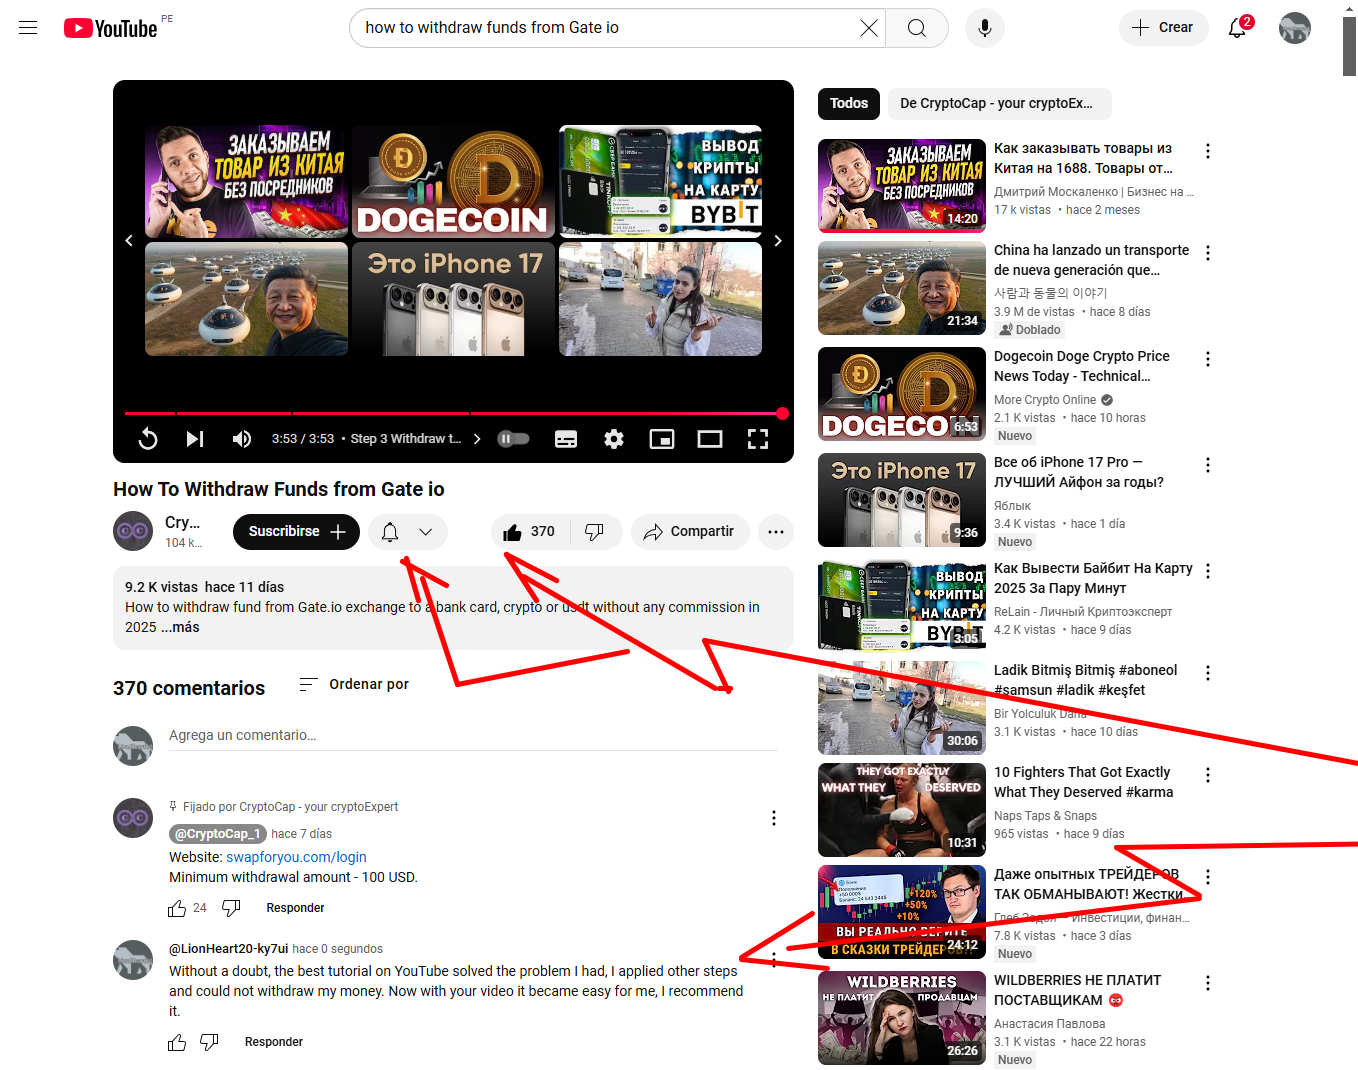
Task: Open the notifications bell
Action: pyautogui.click(x=1238, y=28)
